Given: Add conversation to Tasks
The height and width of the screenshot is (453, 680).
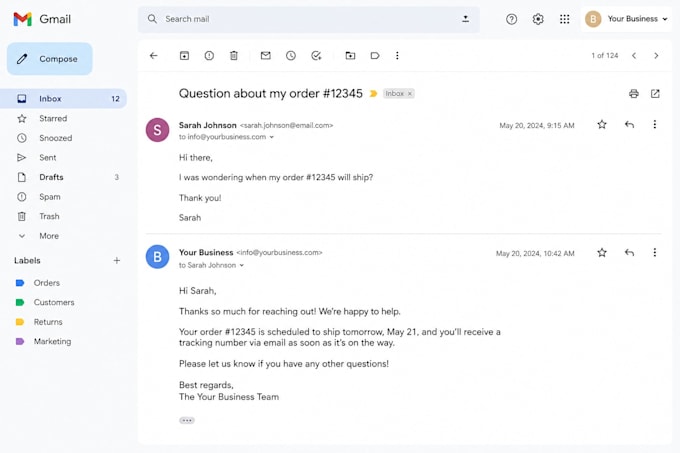Looking at the screenshot, I should pyautogui.click(x=316, y=55).
